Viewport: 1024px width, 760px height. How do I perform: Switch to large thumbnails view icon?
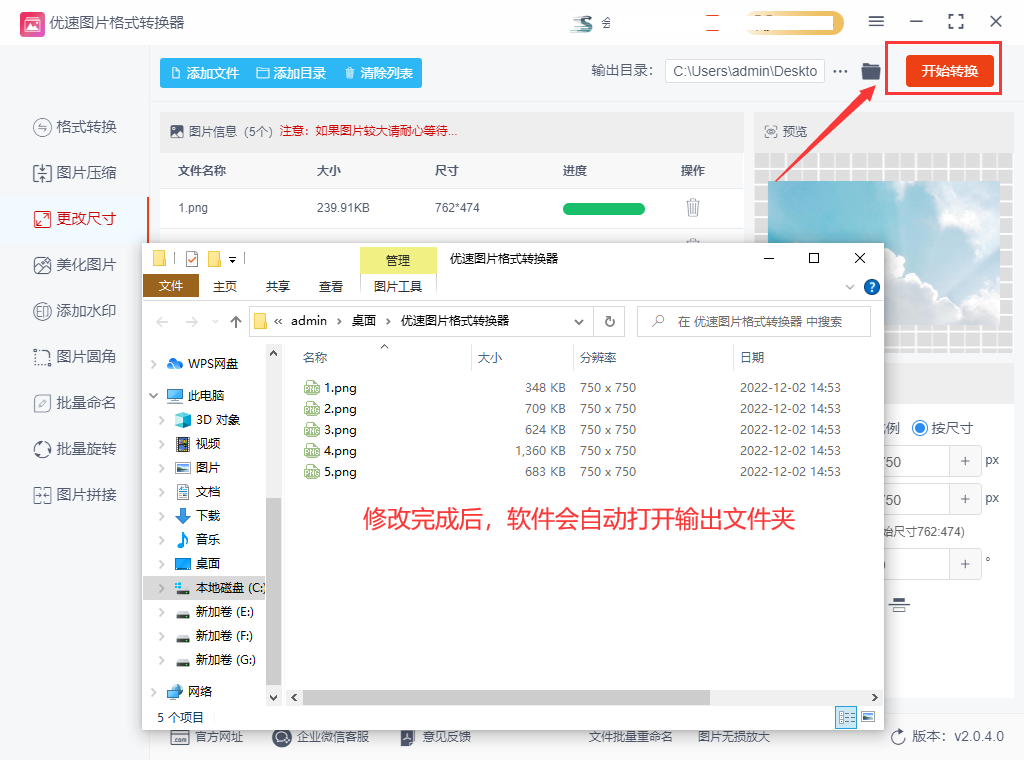[x=868, y=717]
